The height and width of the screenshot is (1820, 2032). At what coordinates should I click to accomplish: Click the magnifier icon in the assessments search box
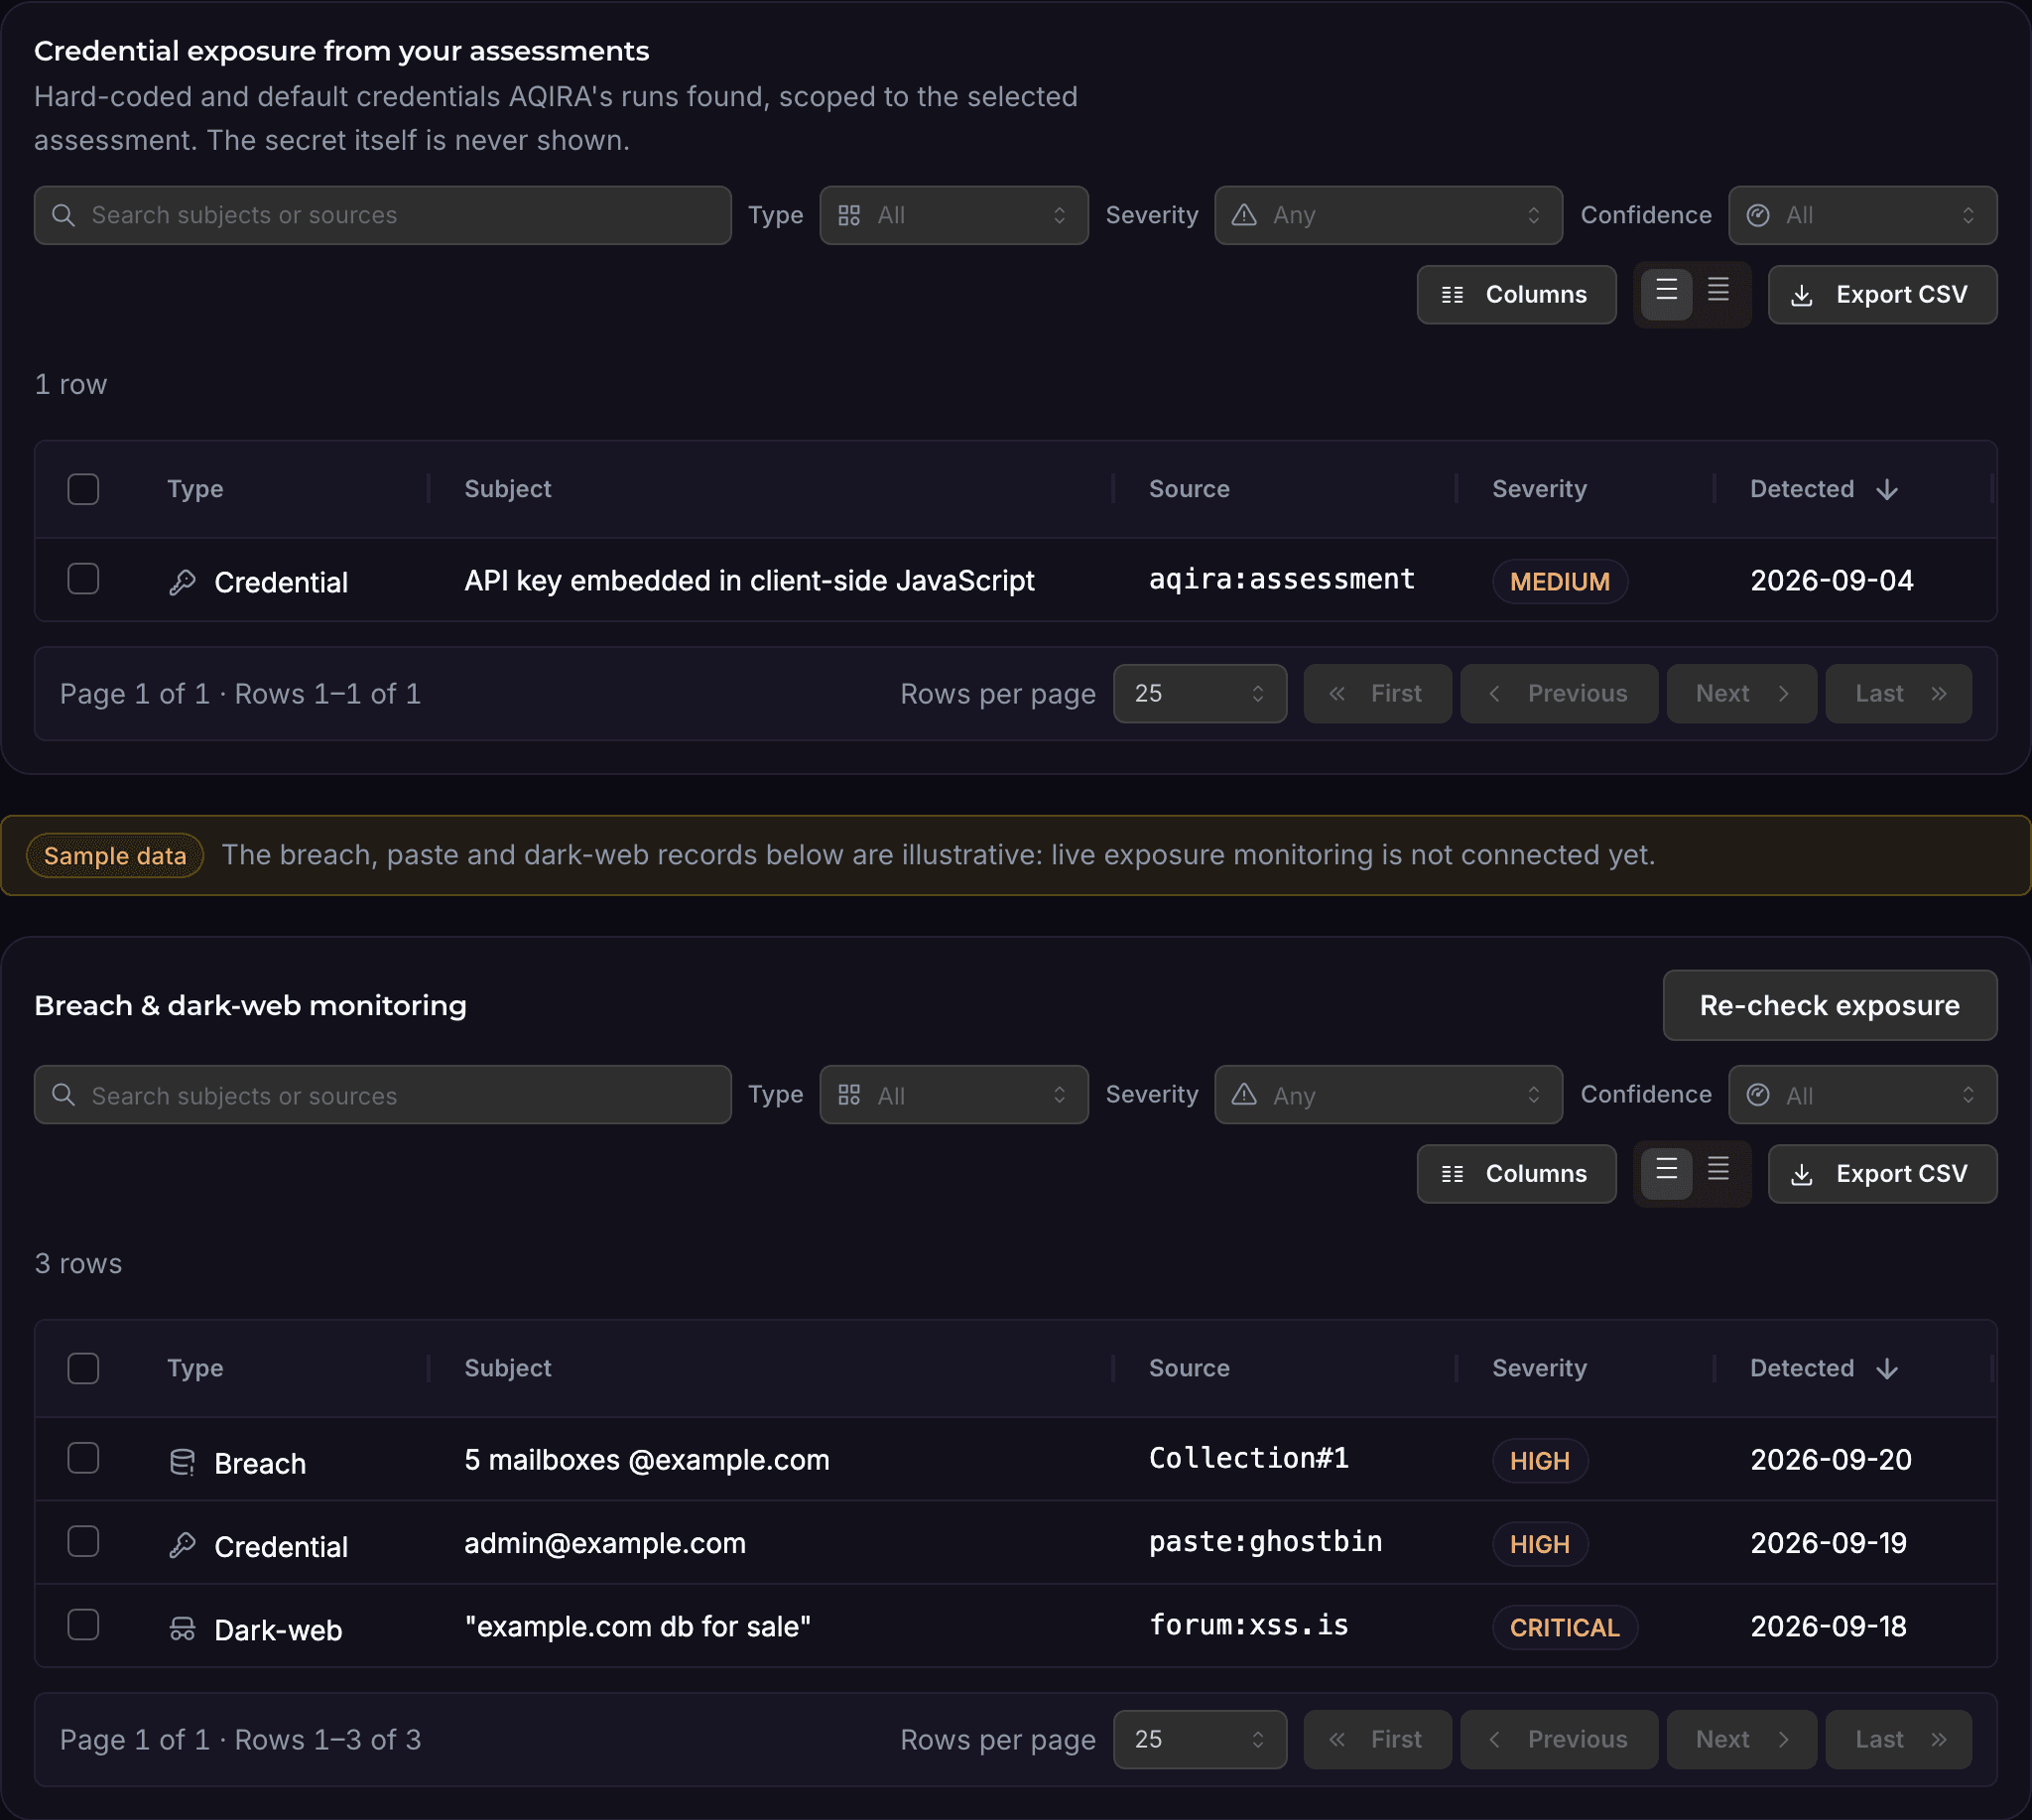(63, 215)
